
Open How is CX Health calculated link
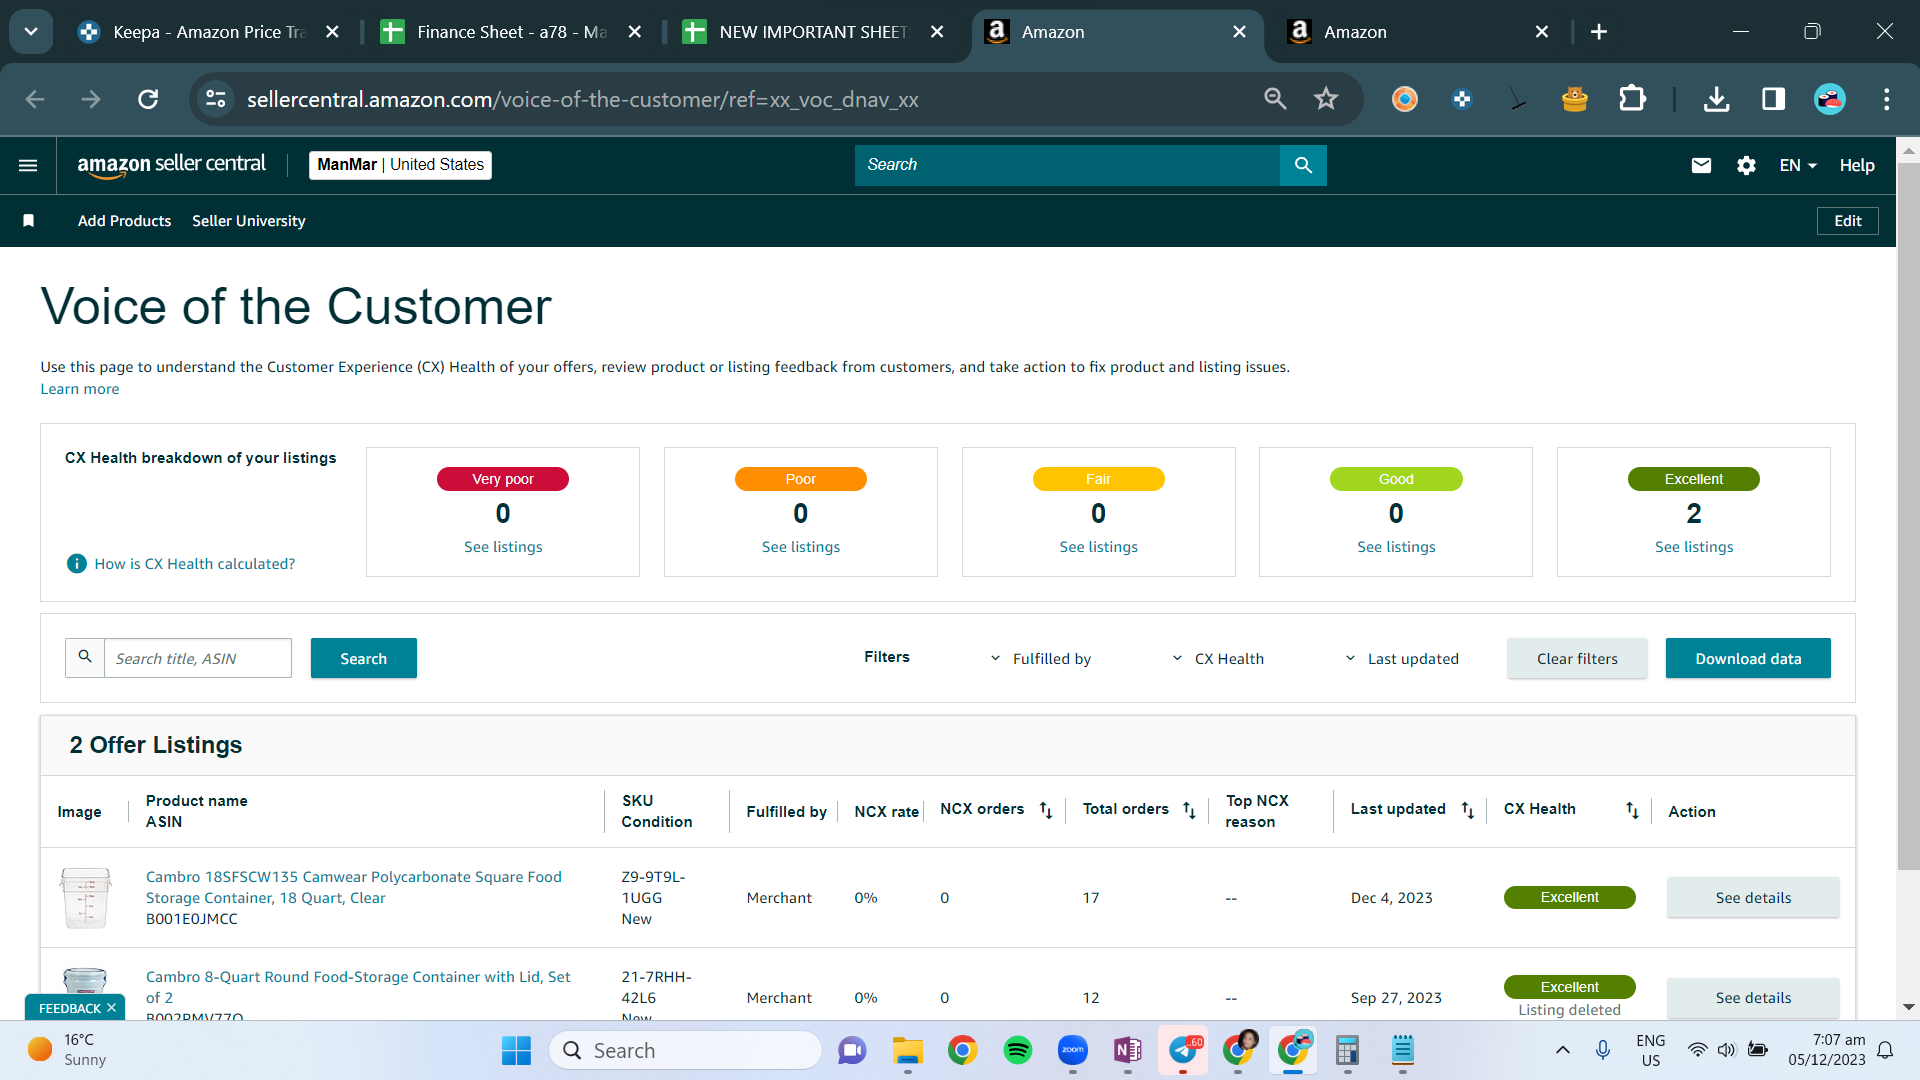[x=195, y=564]
